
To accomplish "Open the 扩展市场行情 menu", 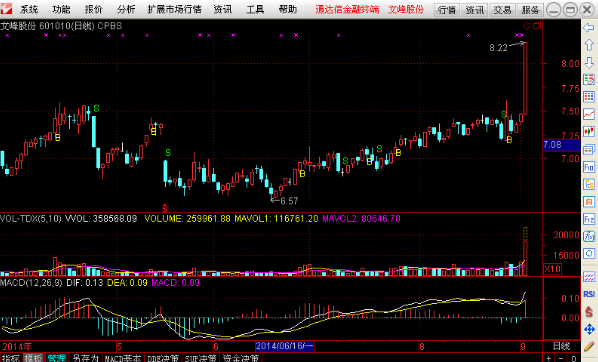I will click(175, 9).
